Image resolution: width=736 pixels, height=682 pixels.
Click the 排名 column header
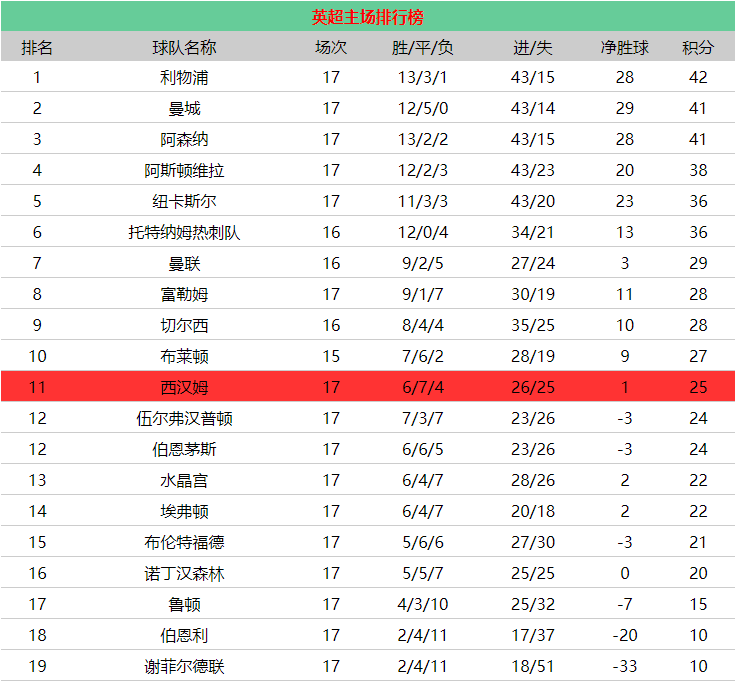[x=37, y=47]
